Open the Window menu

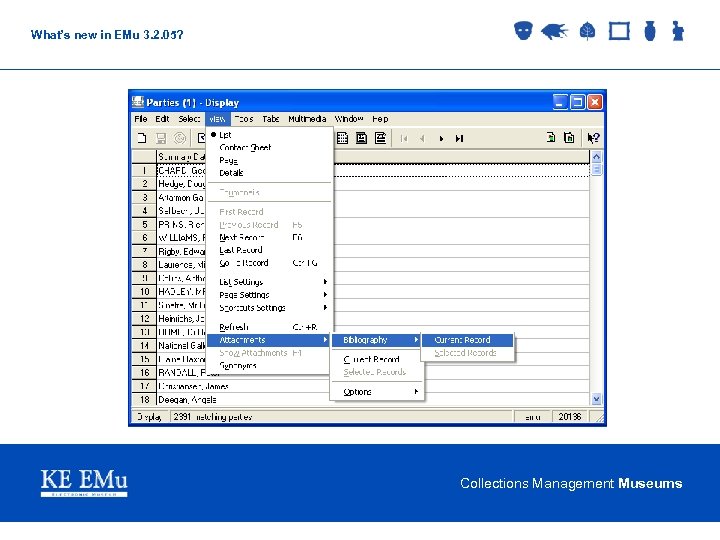[349, 119]
